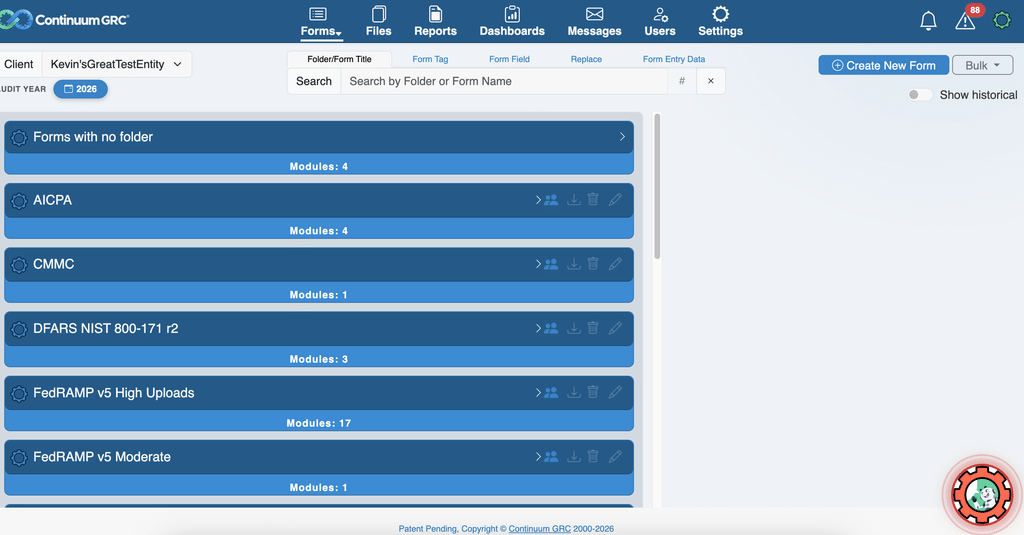Open the alerts warning triangle icon
The width and height of the screenshot is (1024, 535).
(x=965, y=21)
